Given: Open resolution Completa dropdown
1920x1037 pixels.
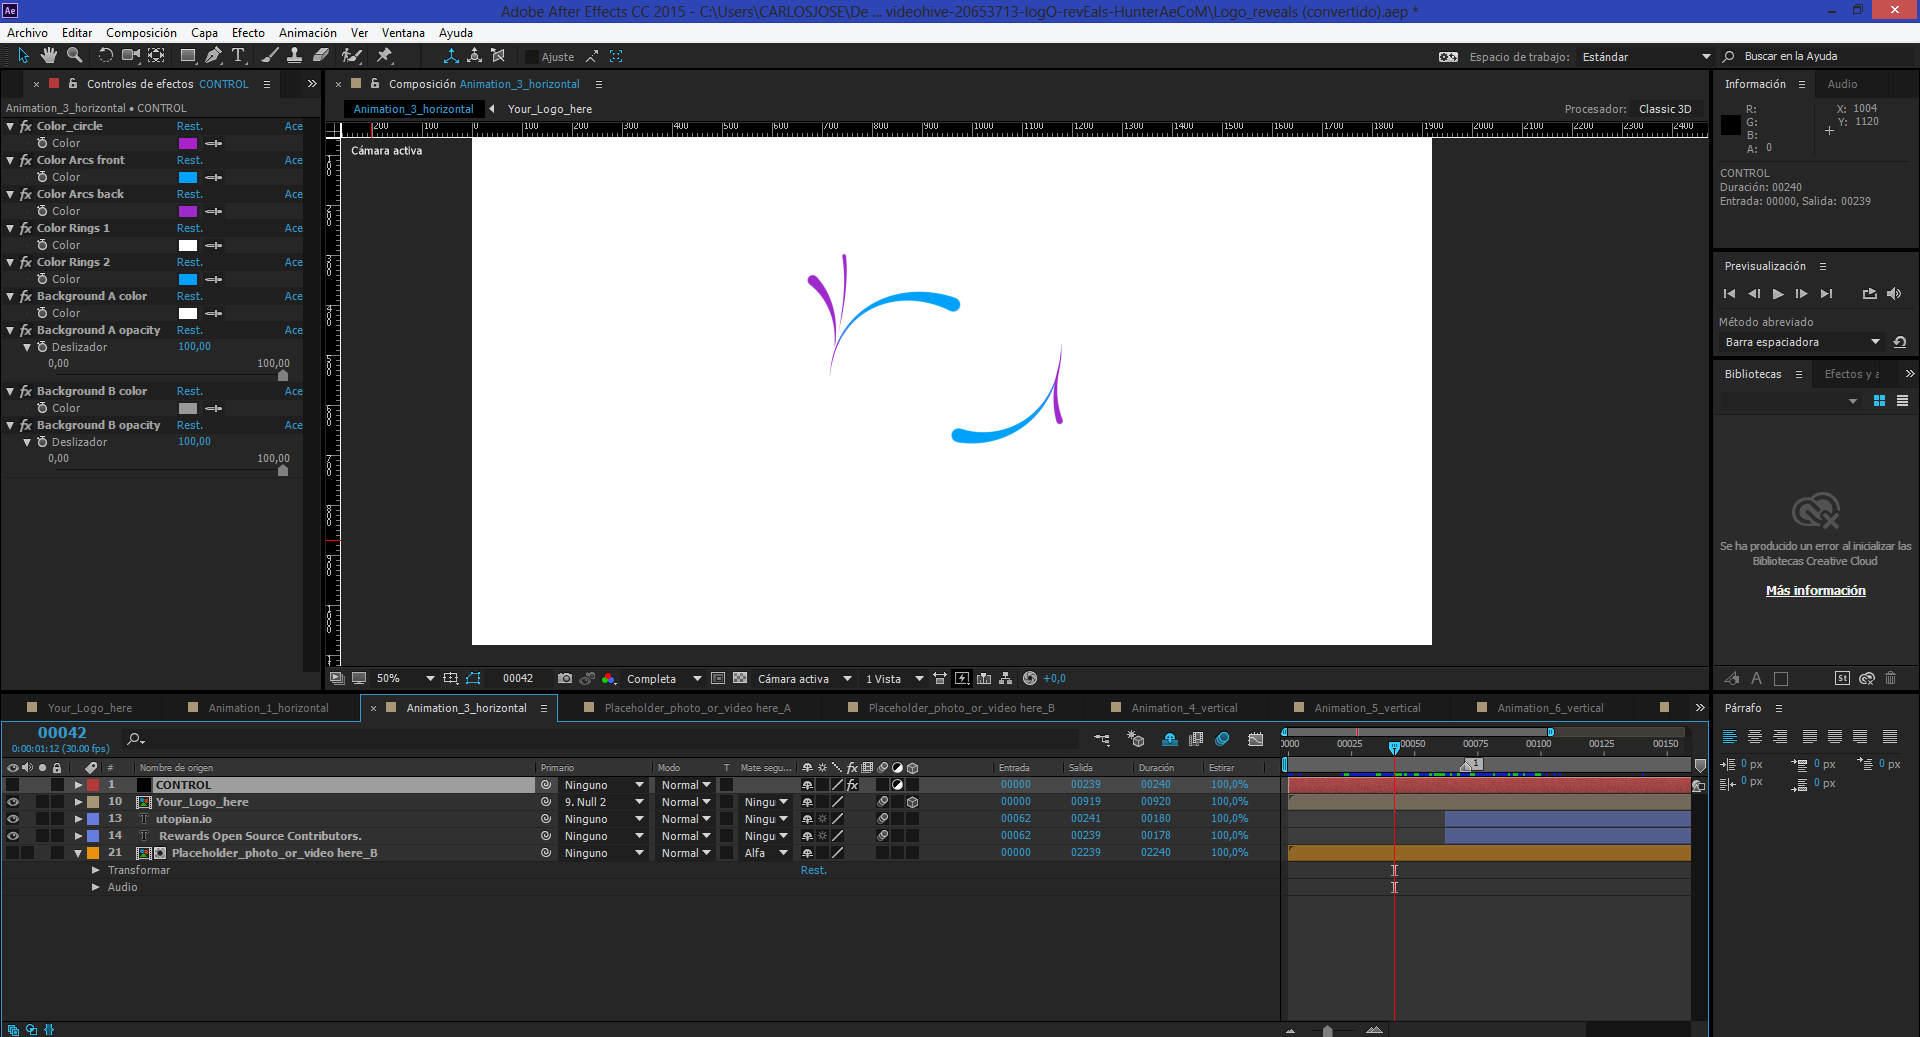Looking at the screenshot, I should [664, 678].
